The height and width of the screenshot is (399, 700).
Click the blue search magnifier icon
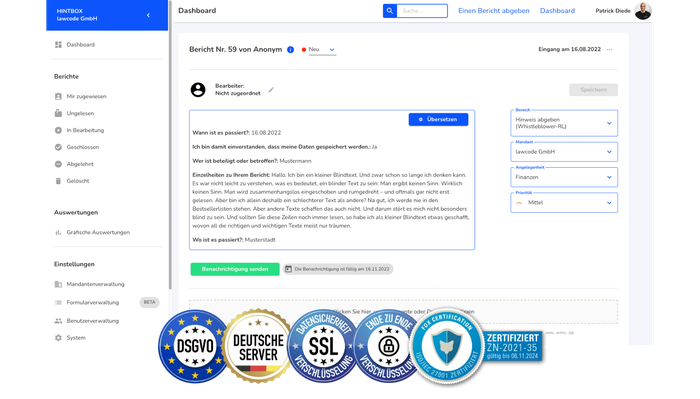pos(390,11)
